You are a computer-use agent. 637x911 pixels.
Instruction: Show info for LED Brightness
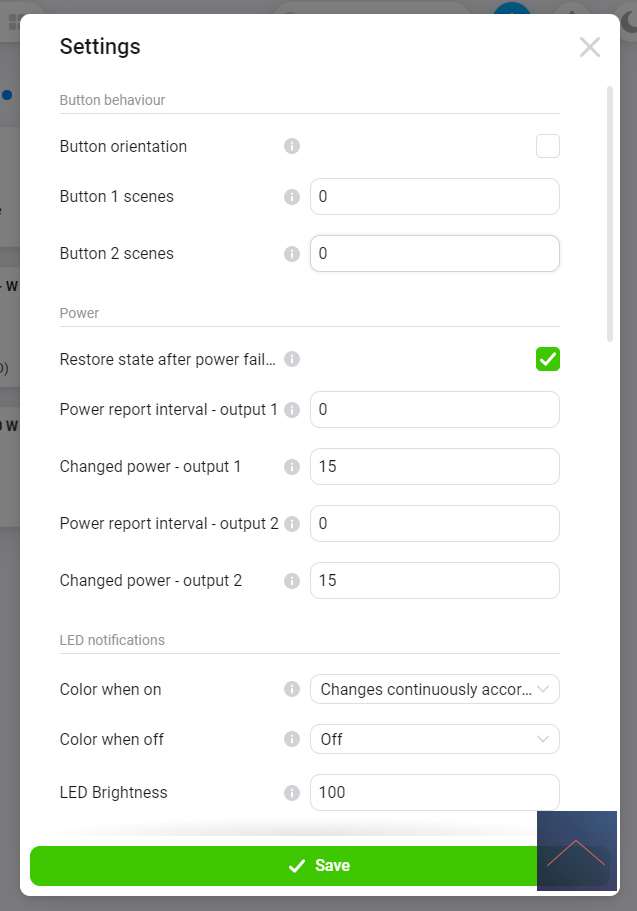tap(292, 793)
